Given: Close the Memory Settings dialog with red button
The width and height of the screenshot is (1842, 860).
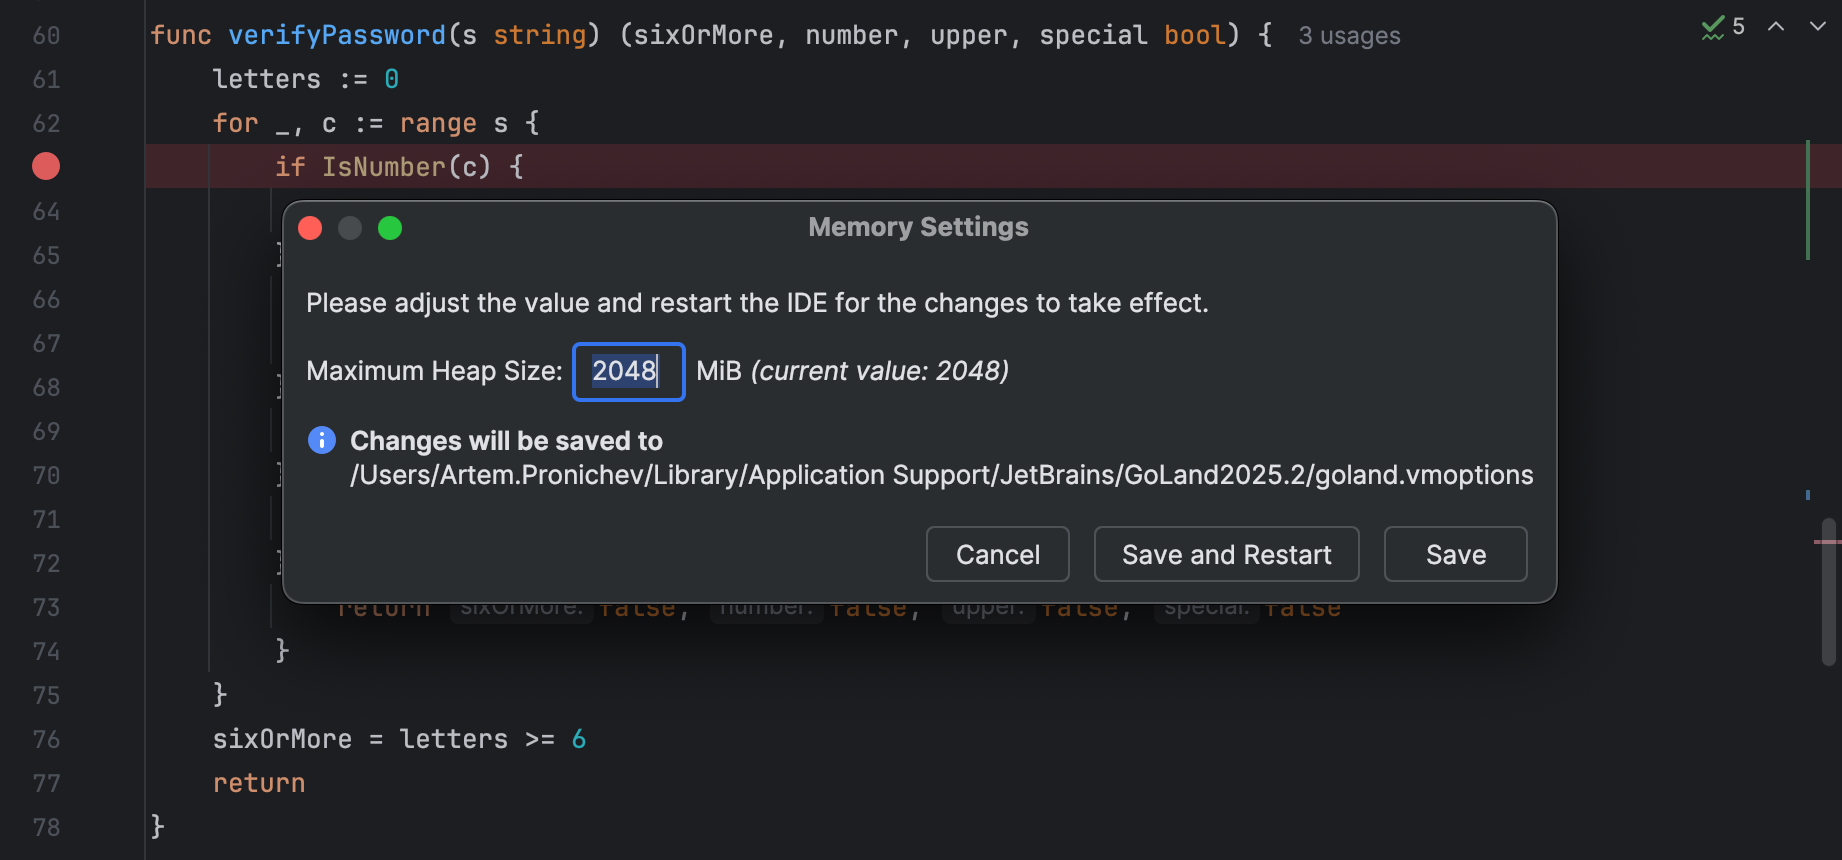Looking at the screenshot, I should coord(310,229).
